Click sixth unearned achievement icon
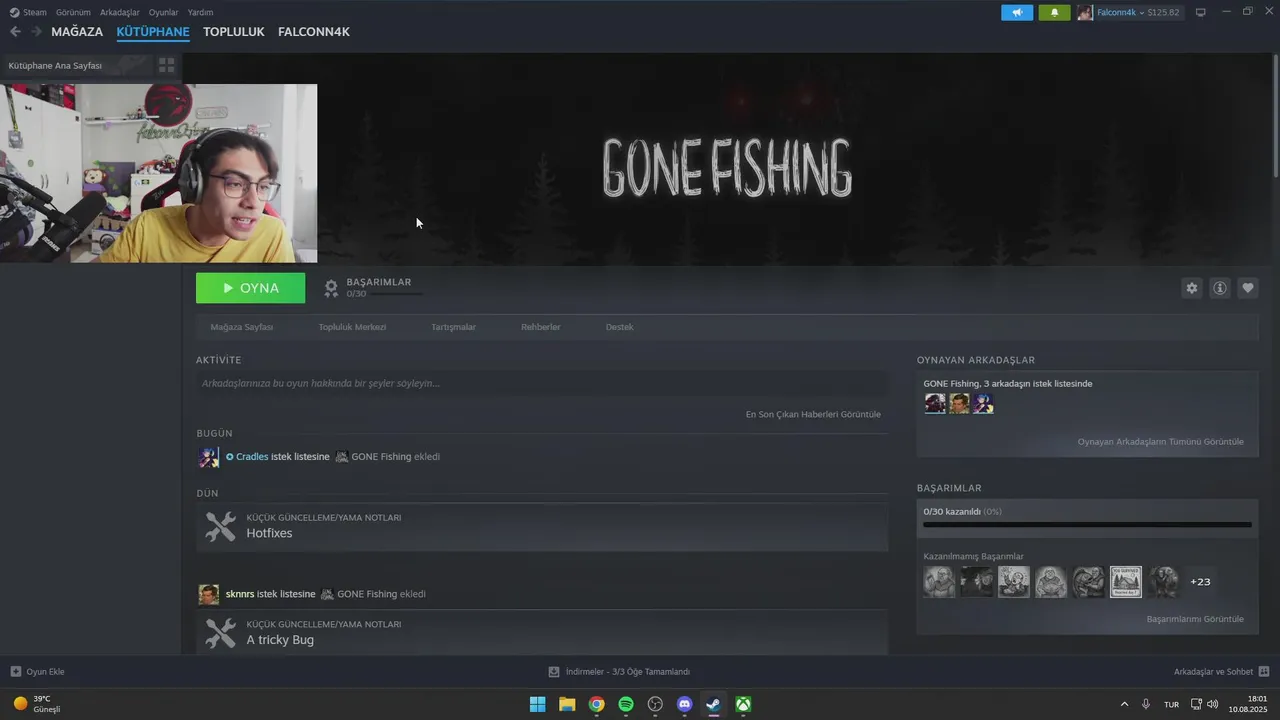The height and width of the screenshot is (720, 1280). coord(1126,582)
